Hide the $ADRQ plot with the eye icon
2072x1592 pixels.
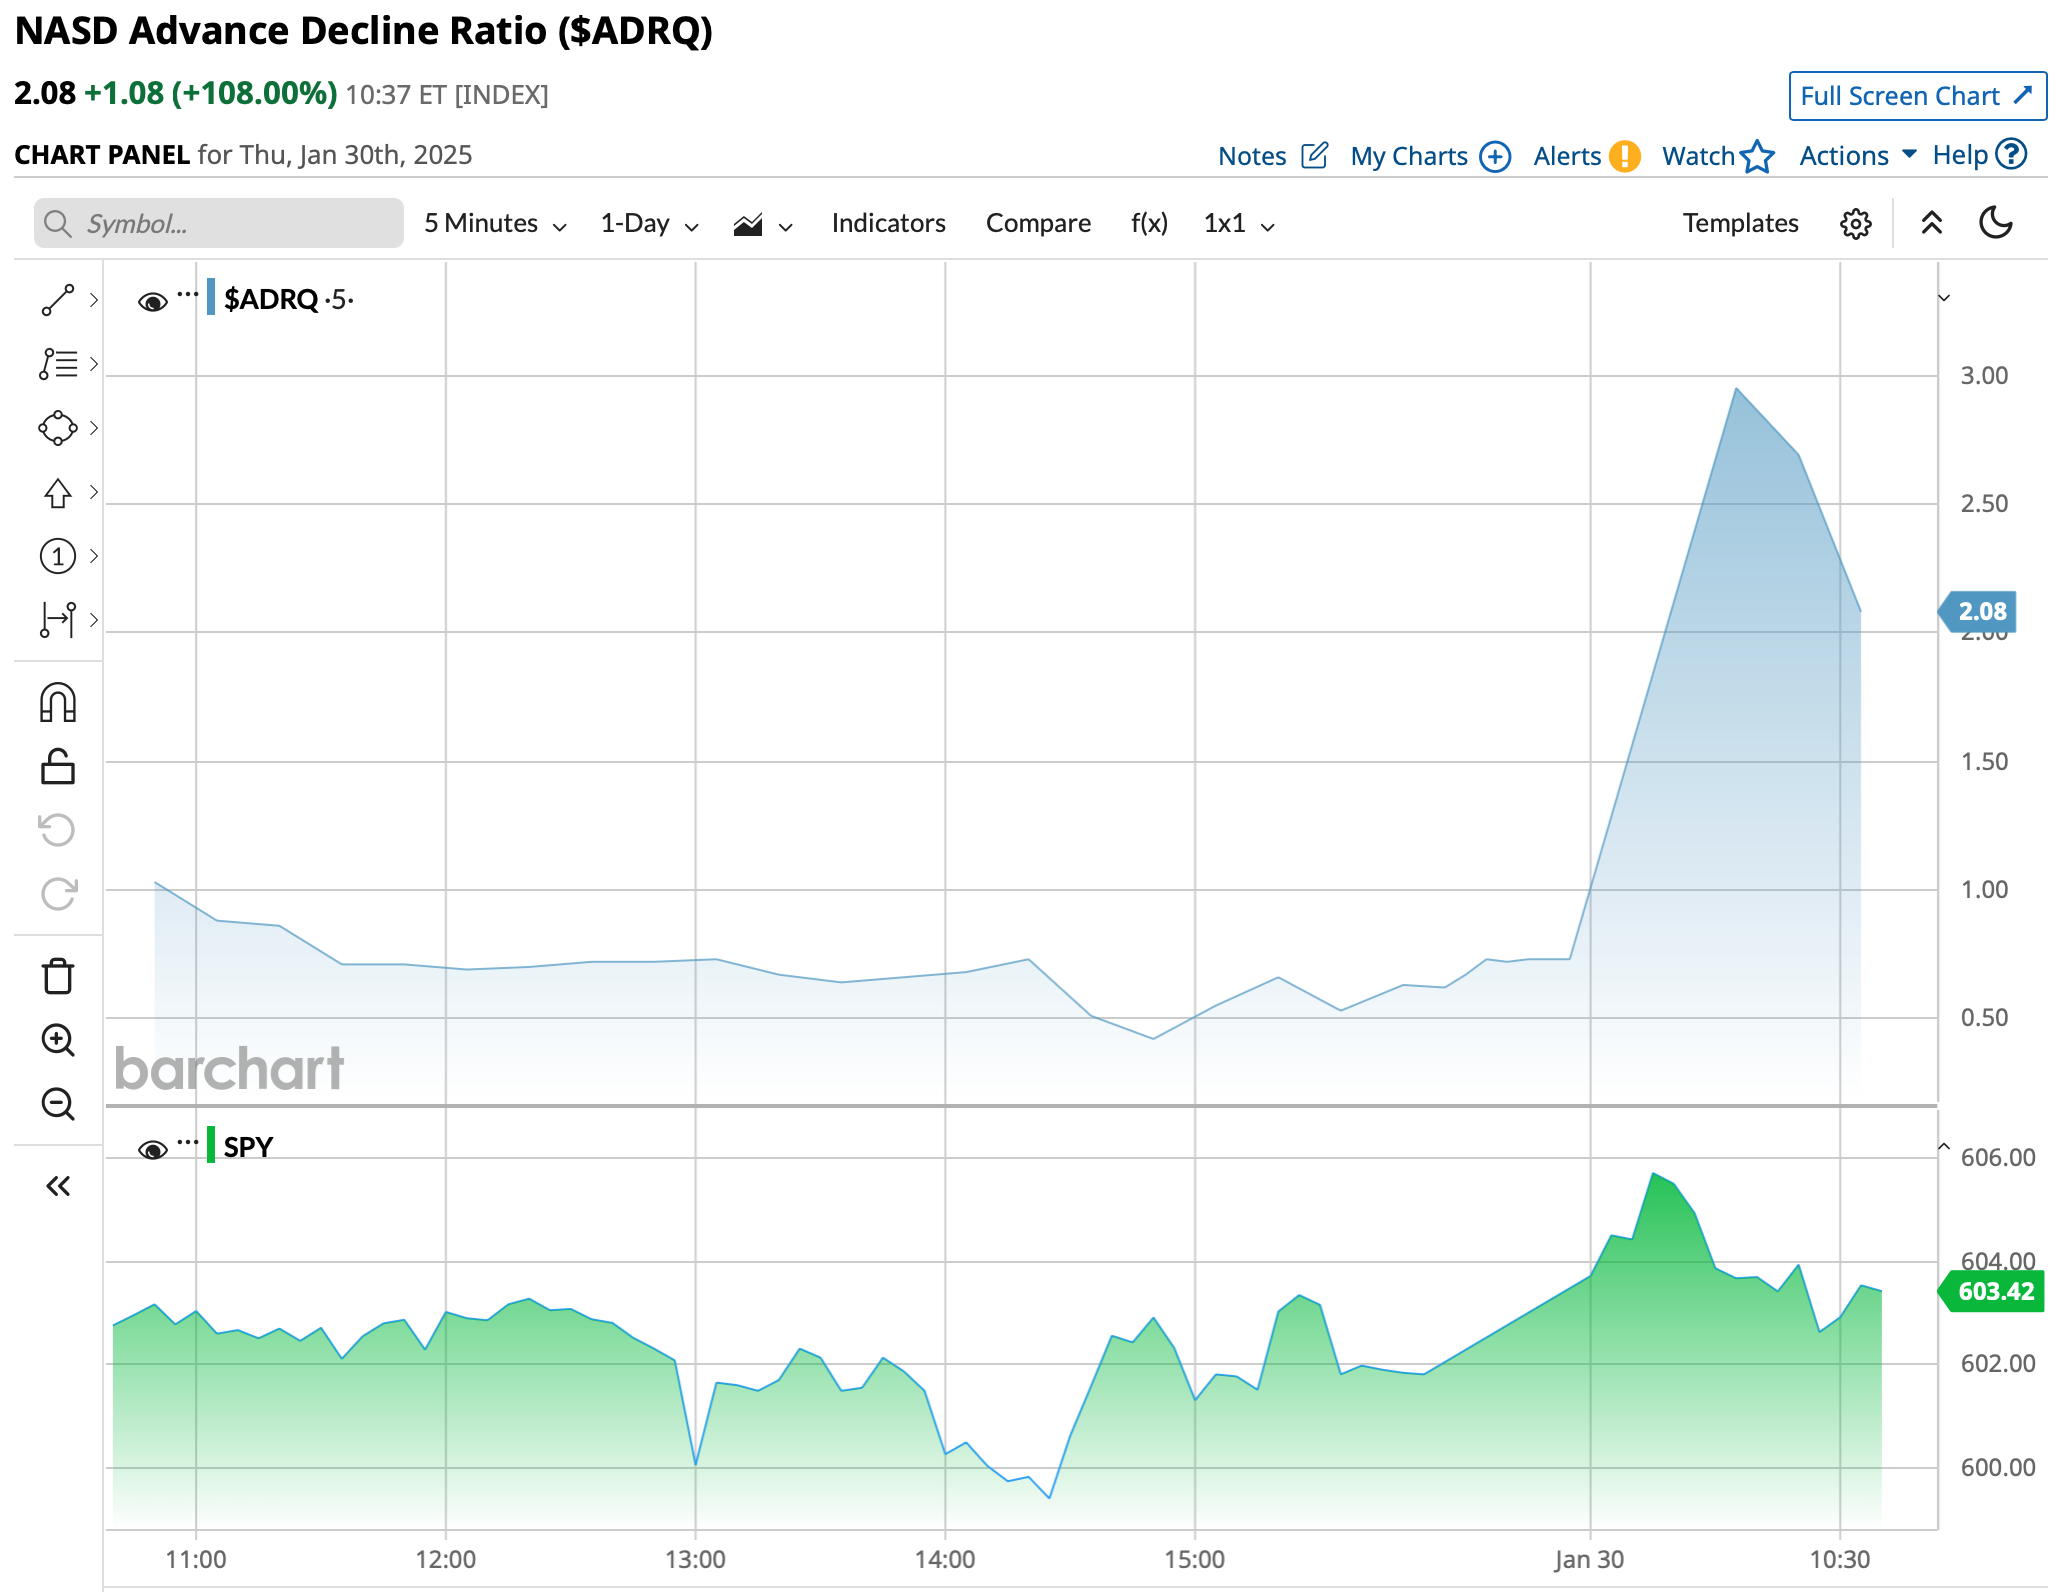click(x=152, y=301)
